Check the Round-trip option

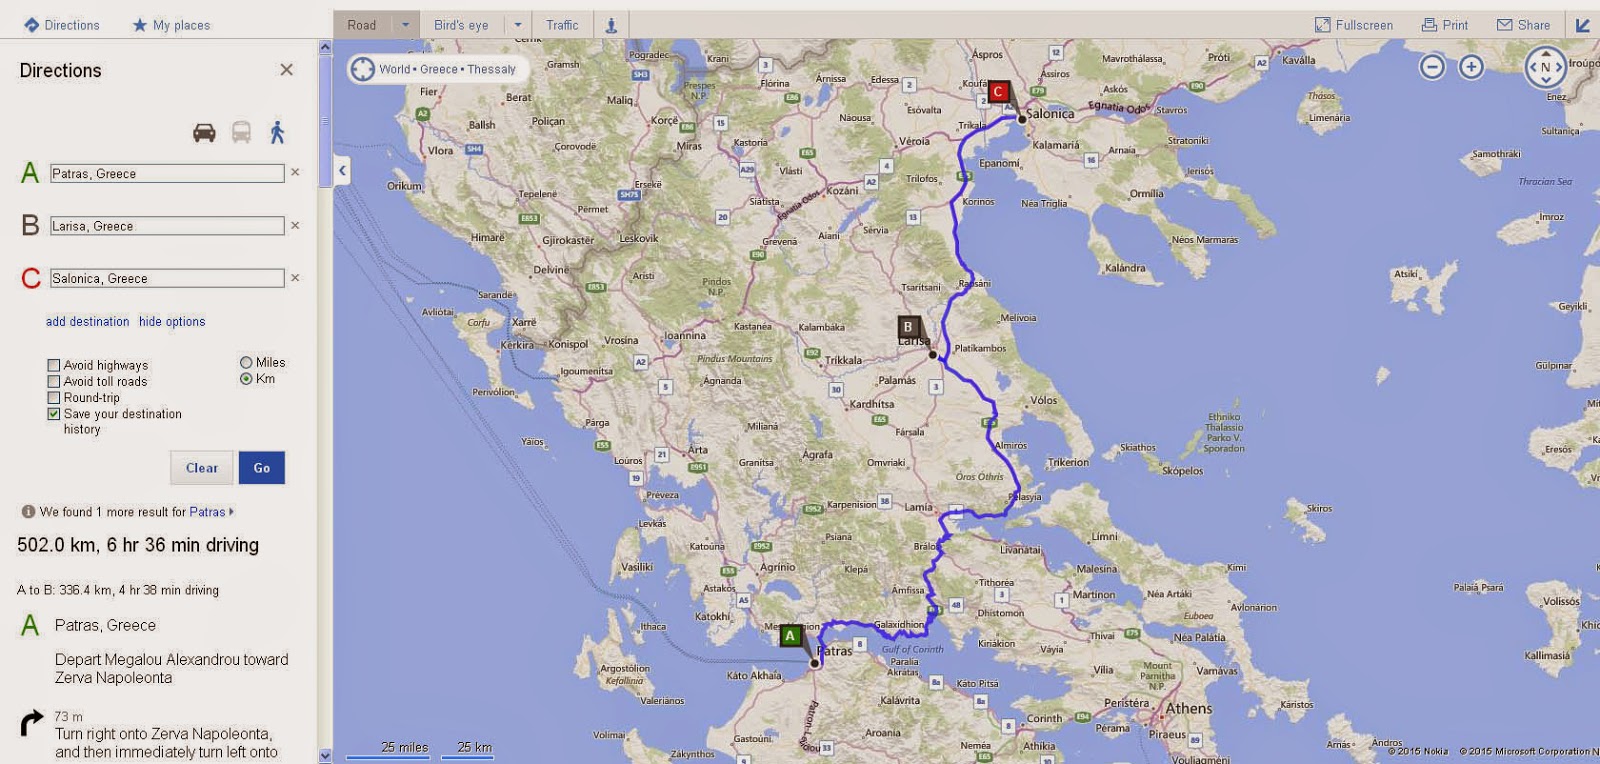(x=54, y=397)
